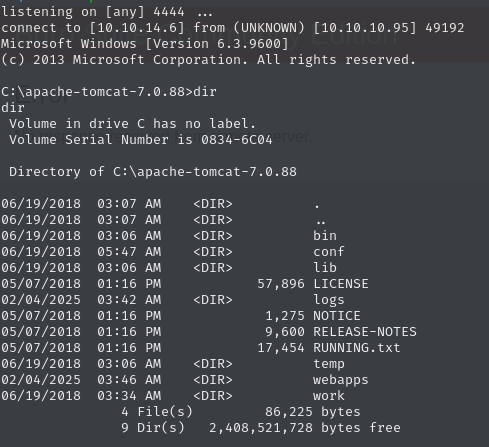Image resolution: width=489 pixels, height=447 pixels.
Task: Select the logs directory name
Action: click(x=328, y=300)
